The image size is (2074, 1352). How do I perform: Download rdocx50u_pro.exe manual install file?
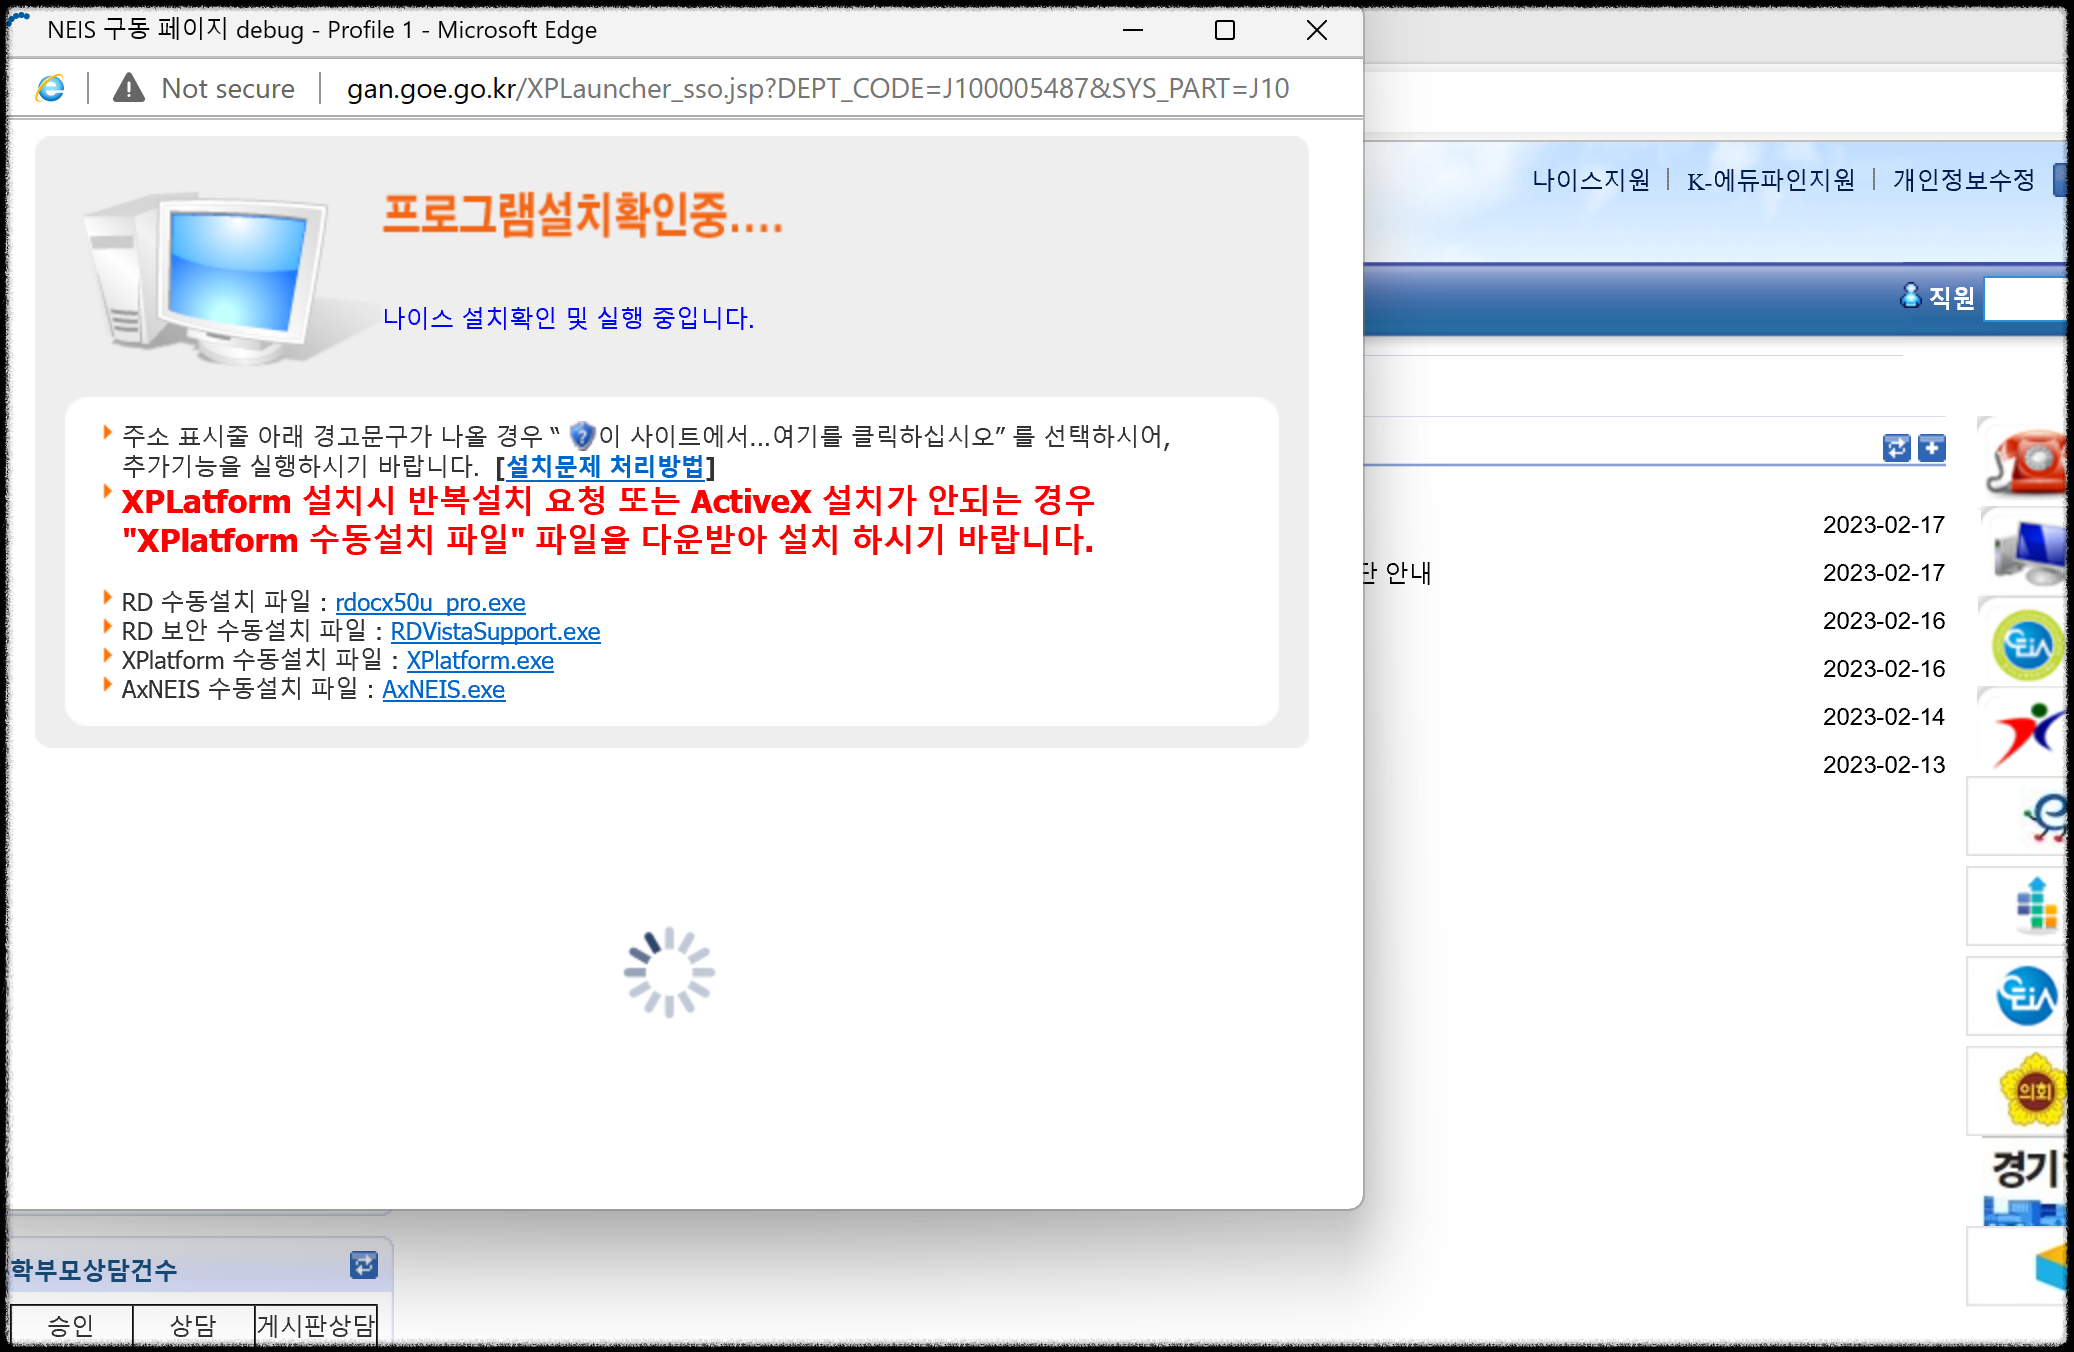click(x=430, y=602)
